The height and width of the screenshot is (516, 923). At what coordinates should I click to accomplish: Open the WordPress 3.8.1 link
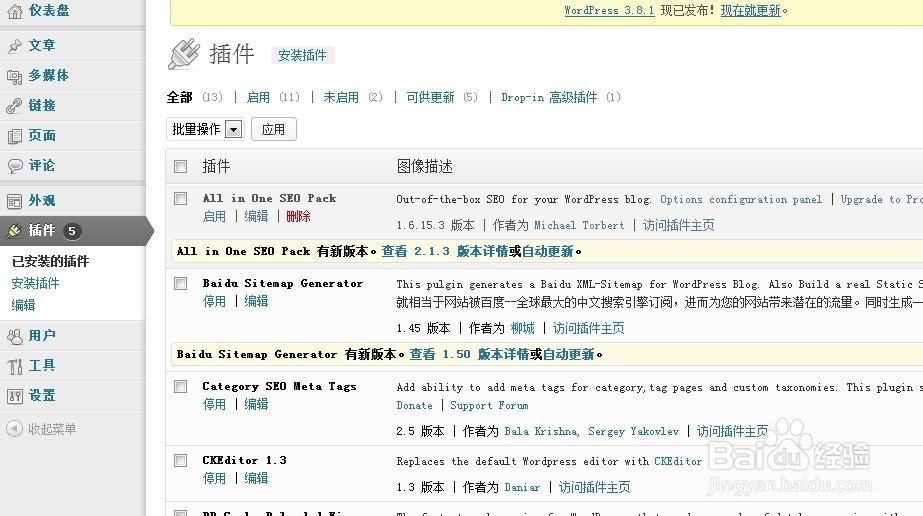pyautogui.click(x=609, y=11)
